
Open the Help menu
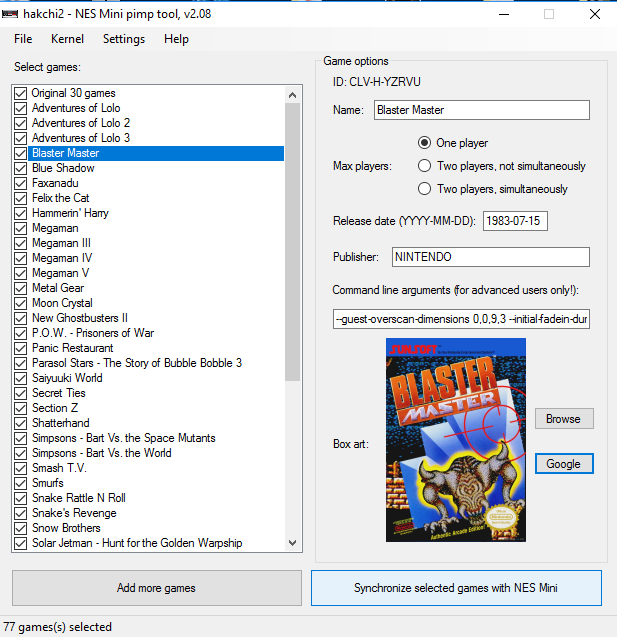pos(176,39)
